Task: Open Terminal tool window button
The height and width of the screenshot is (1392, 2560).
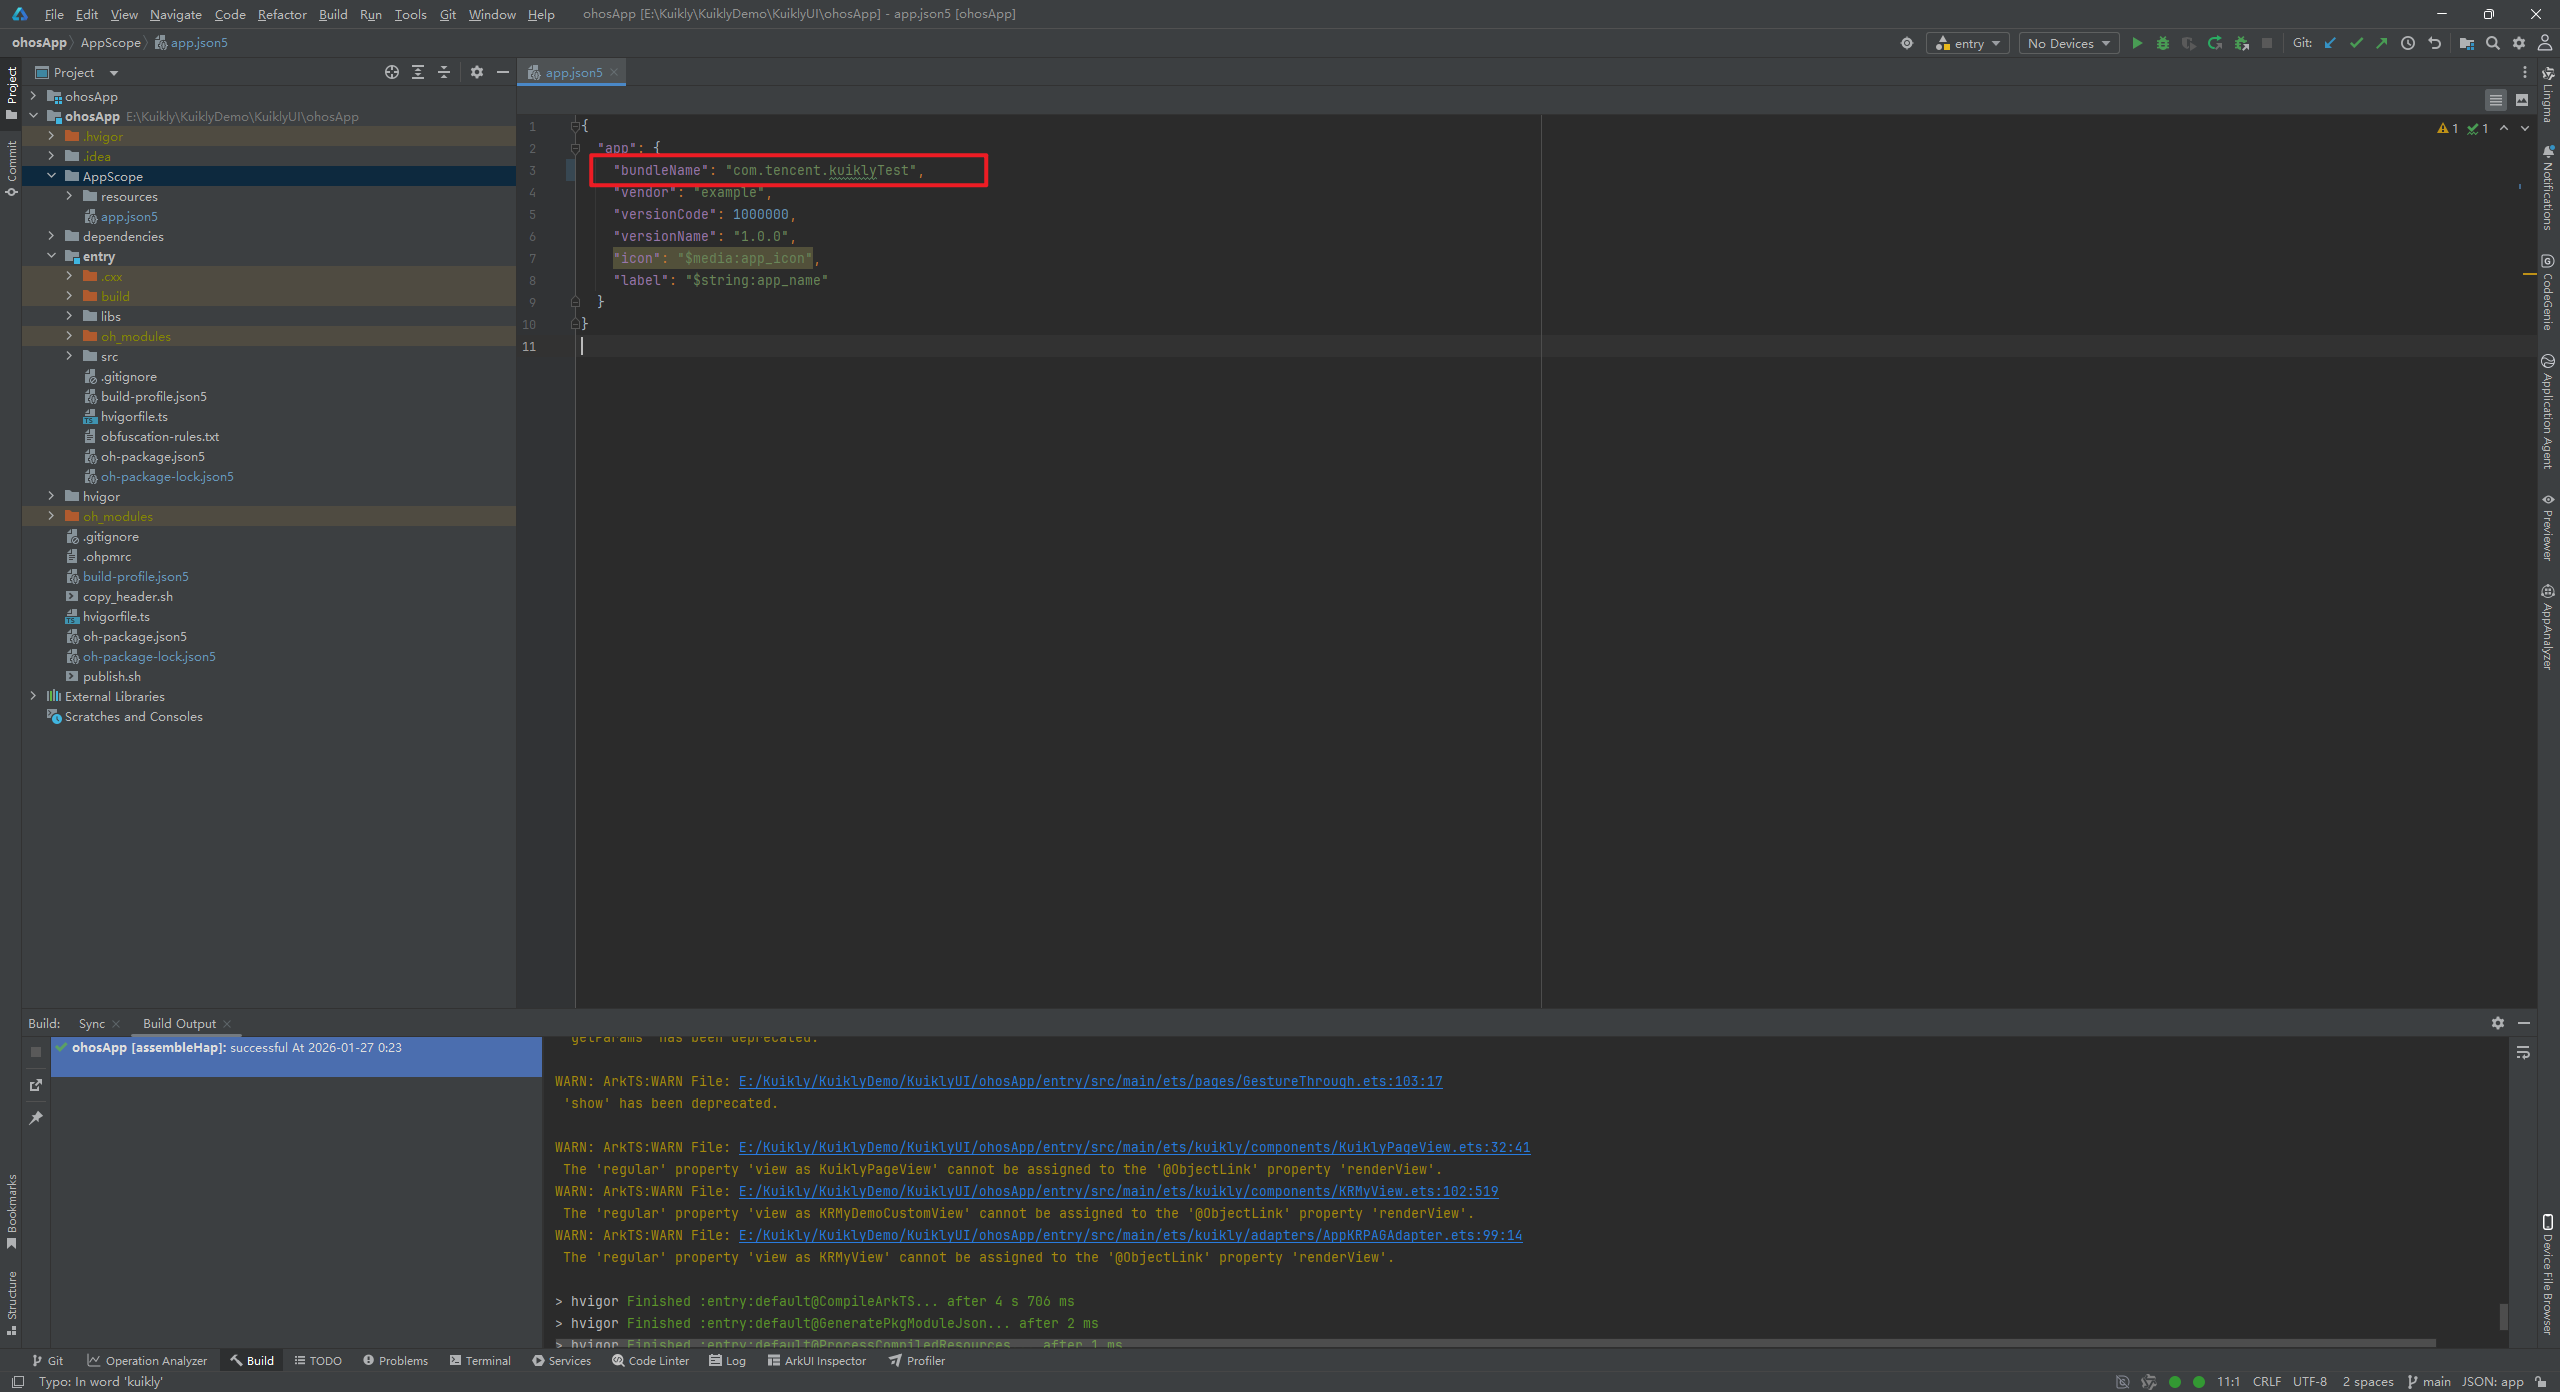Action: point(480,1360)
